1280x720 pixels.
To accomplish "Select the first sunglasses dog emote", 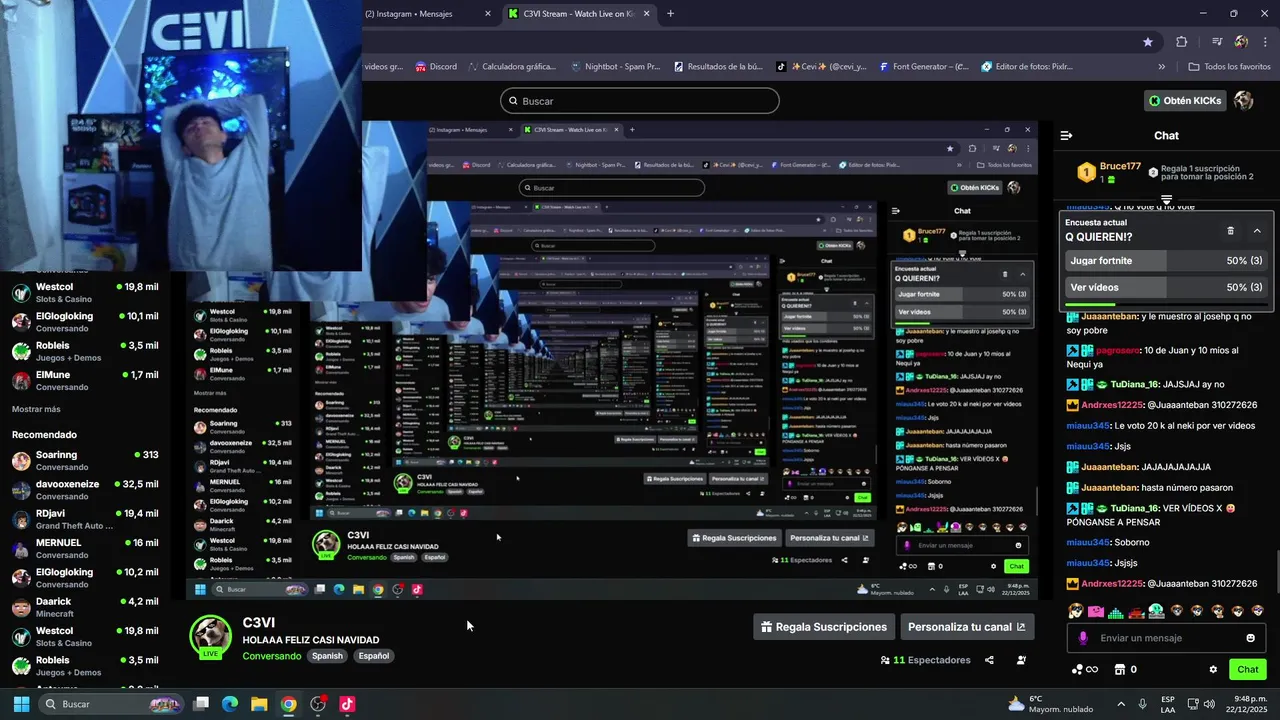I will [1076, 611].
